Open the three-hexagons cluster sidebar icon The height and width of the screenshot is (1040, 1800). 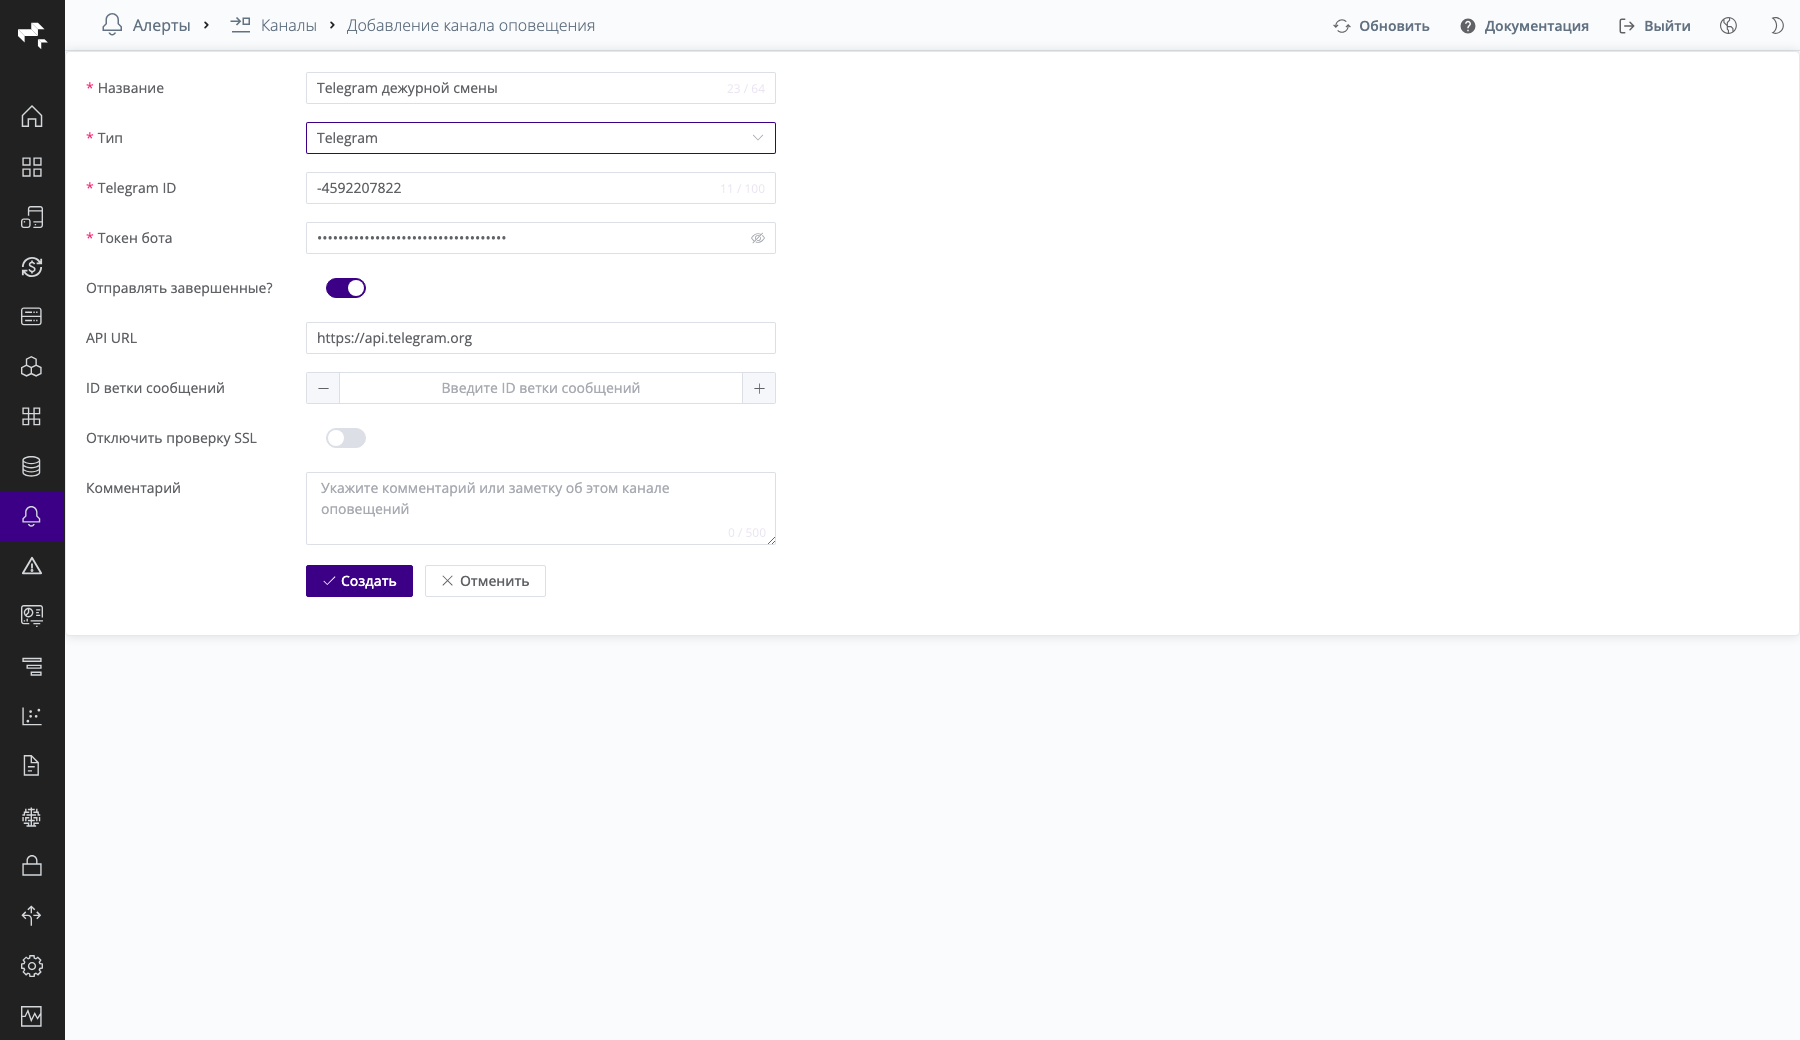coord(32,367)
